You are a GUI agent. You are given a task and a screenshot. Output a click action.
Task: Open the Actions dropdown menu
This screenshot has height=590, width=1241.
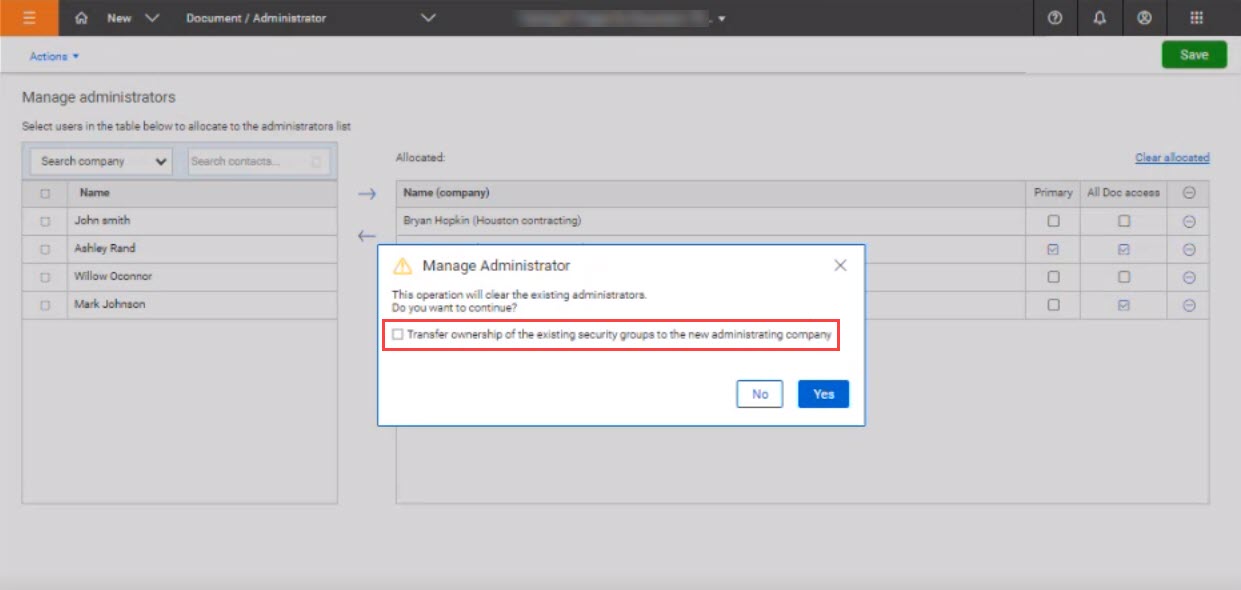click(54, 57)
